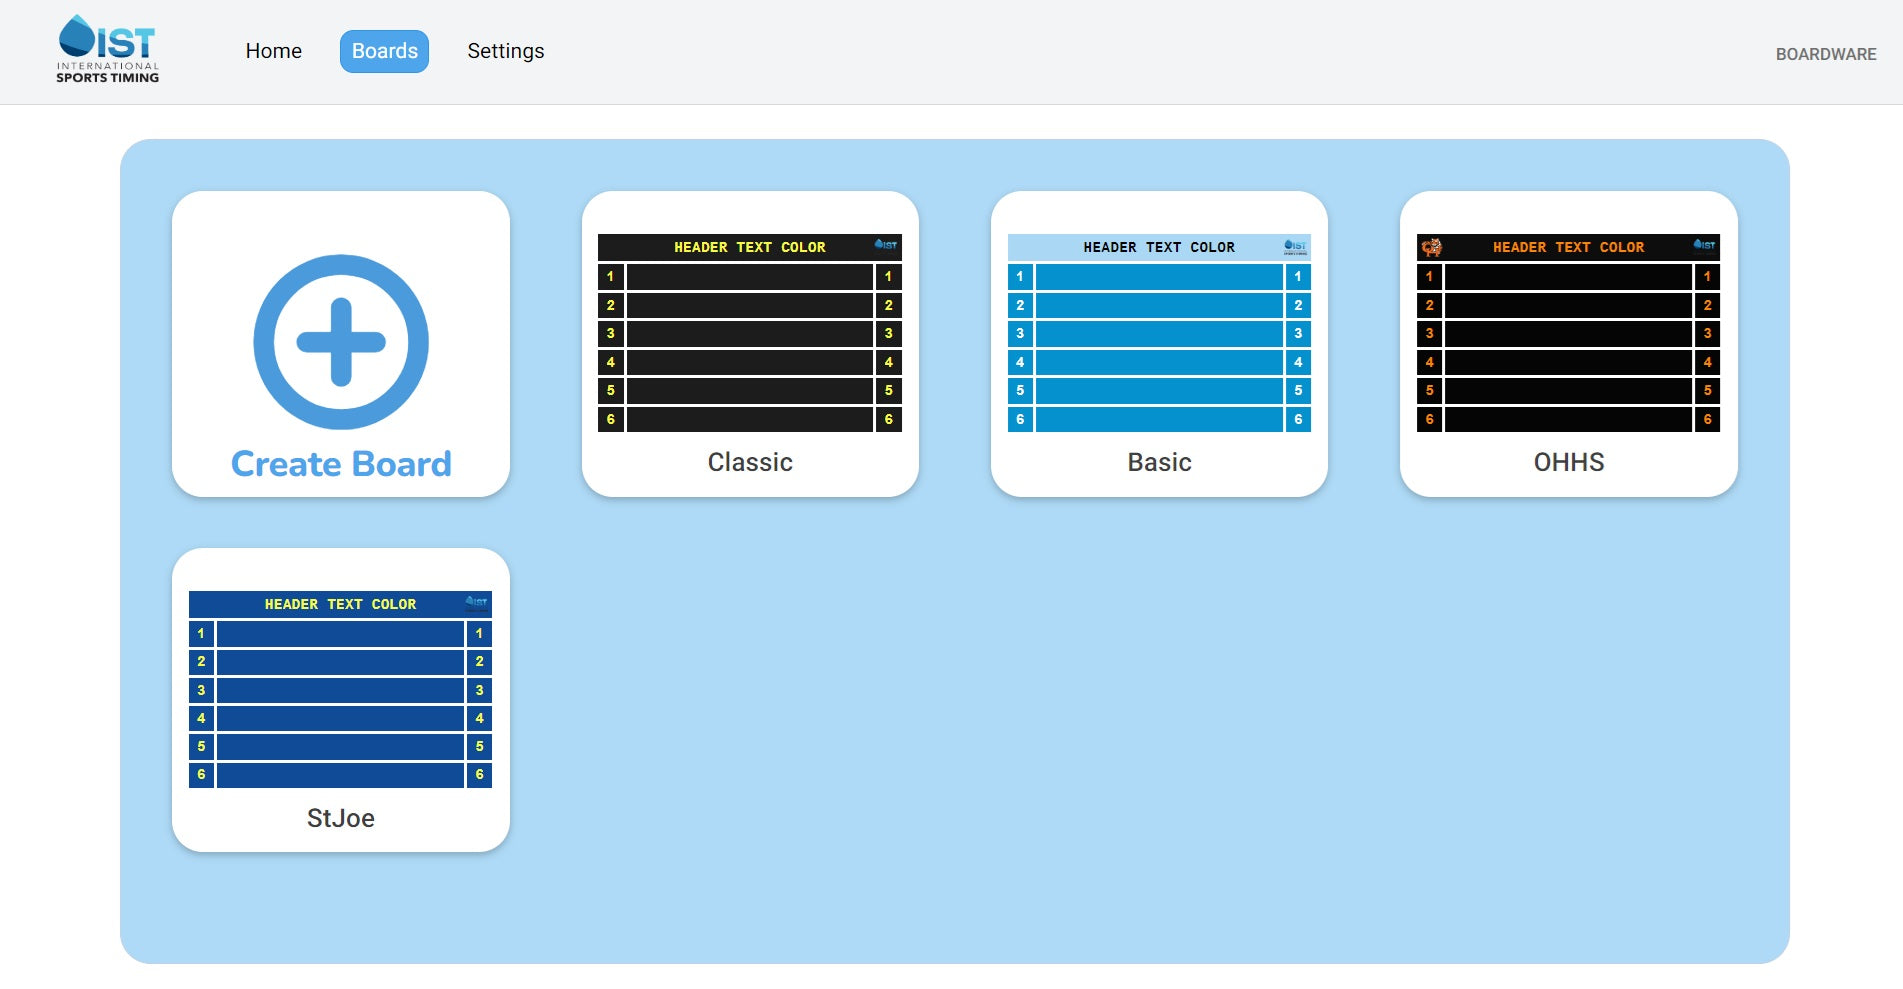
Task: Click IST logo in StJoe board header
Action: point(477,602)
